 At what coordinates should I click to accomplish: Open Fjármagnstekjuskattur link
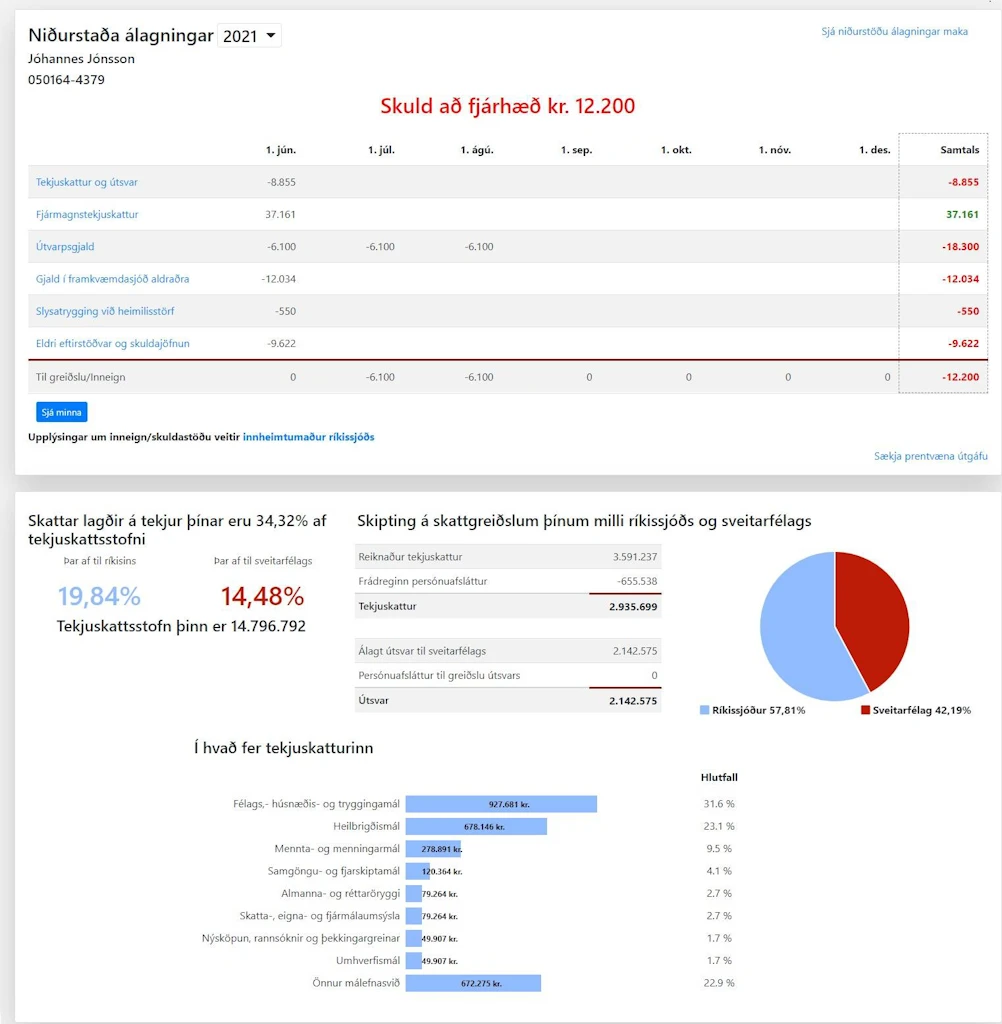pos(87,214)
